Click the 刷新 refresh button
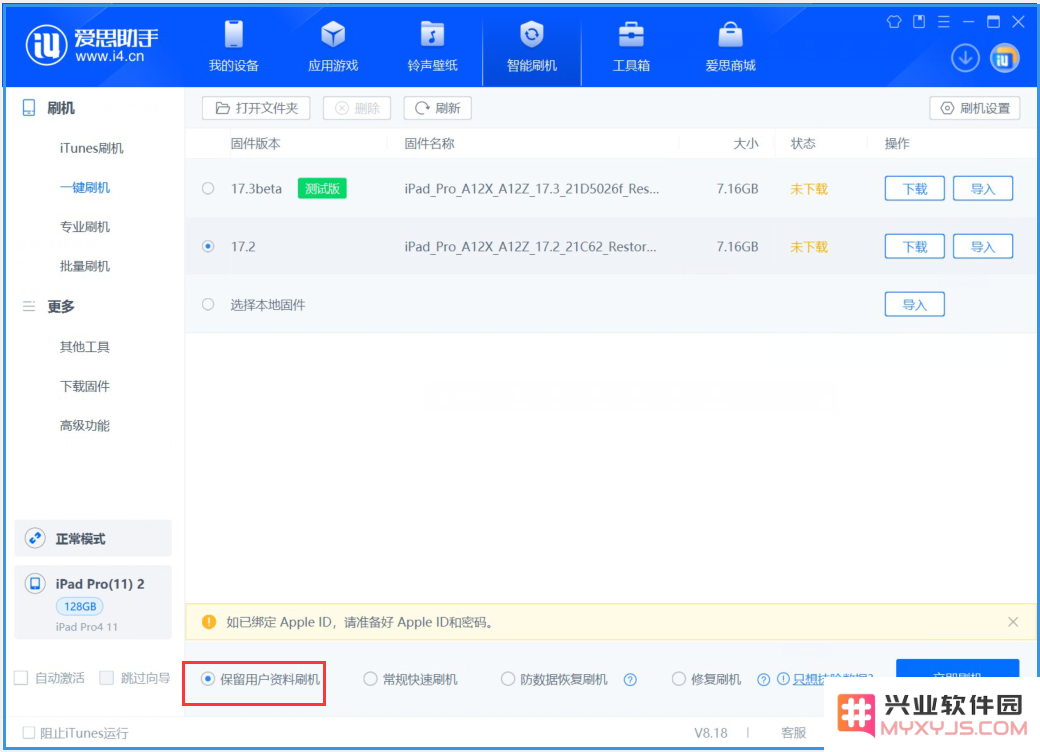This screenshot has height=752, width=1040. pyautogui.click(x=438, y=108)
